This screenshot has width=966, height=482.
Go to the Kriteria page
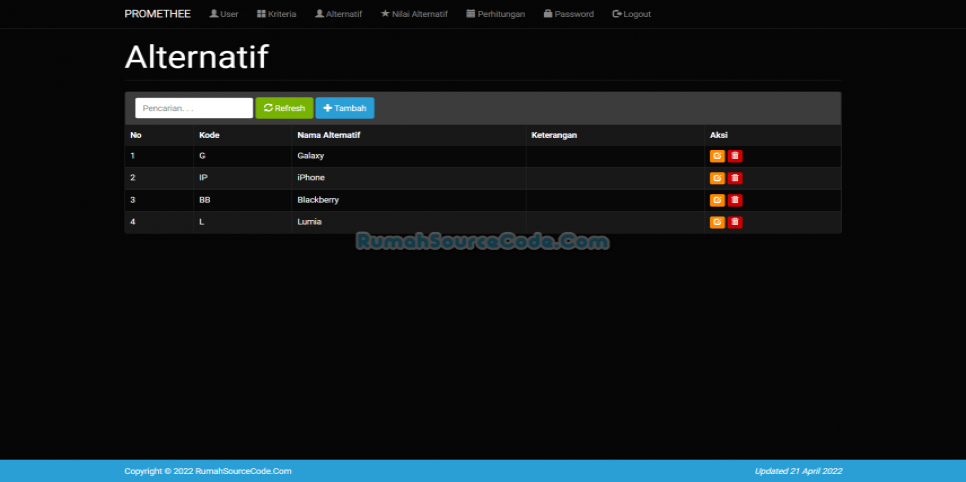tap(276, 14)
